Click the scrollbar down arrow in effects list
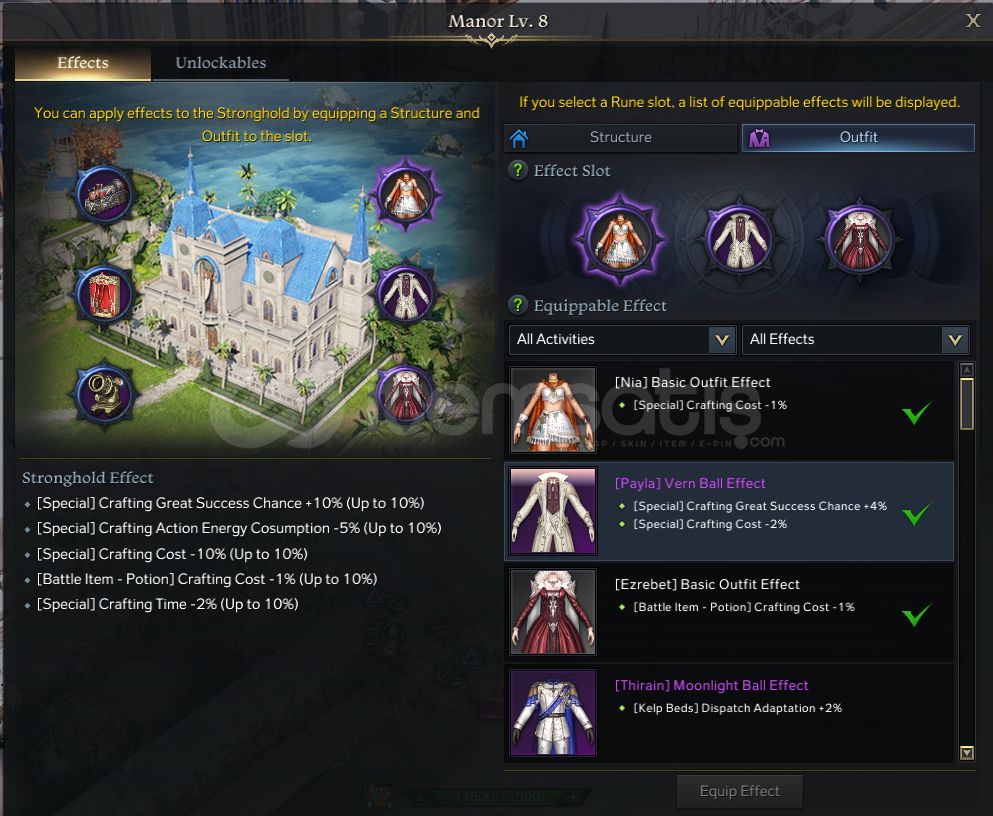 pos(966,753)
